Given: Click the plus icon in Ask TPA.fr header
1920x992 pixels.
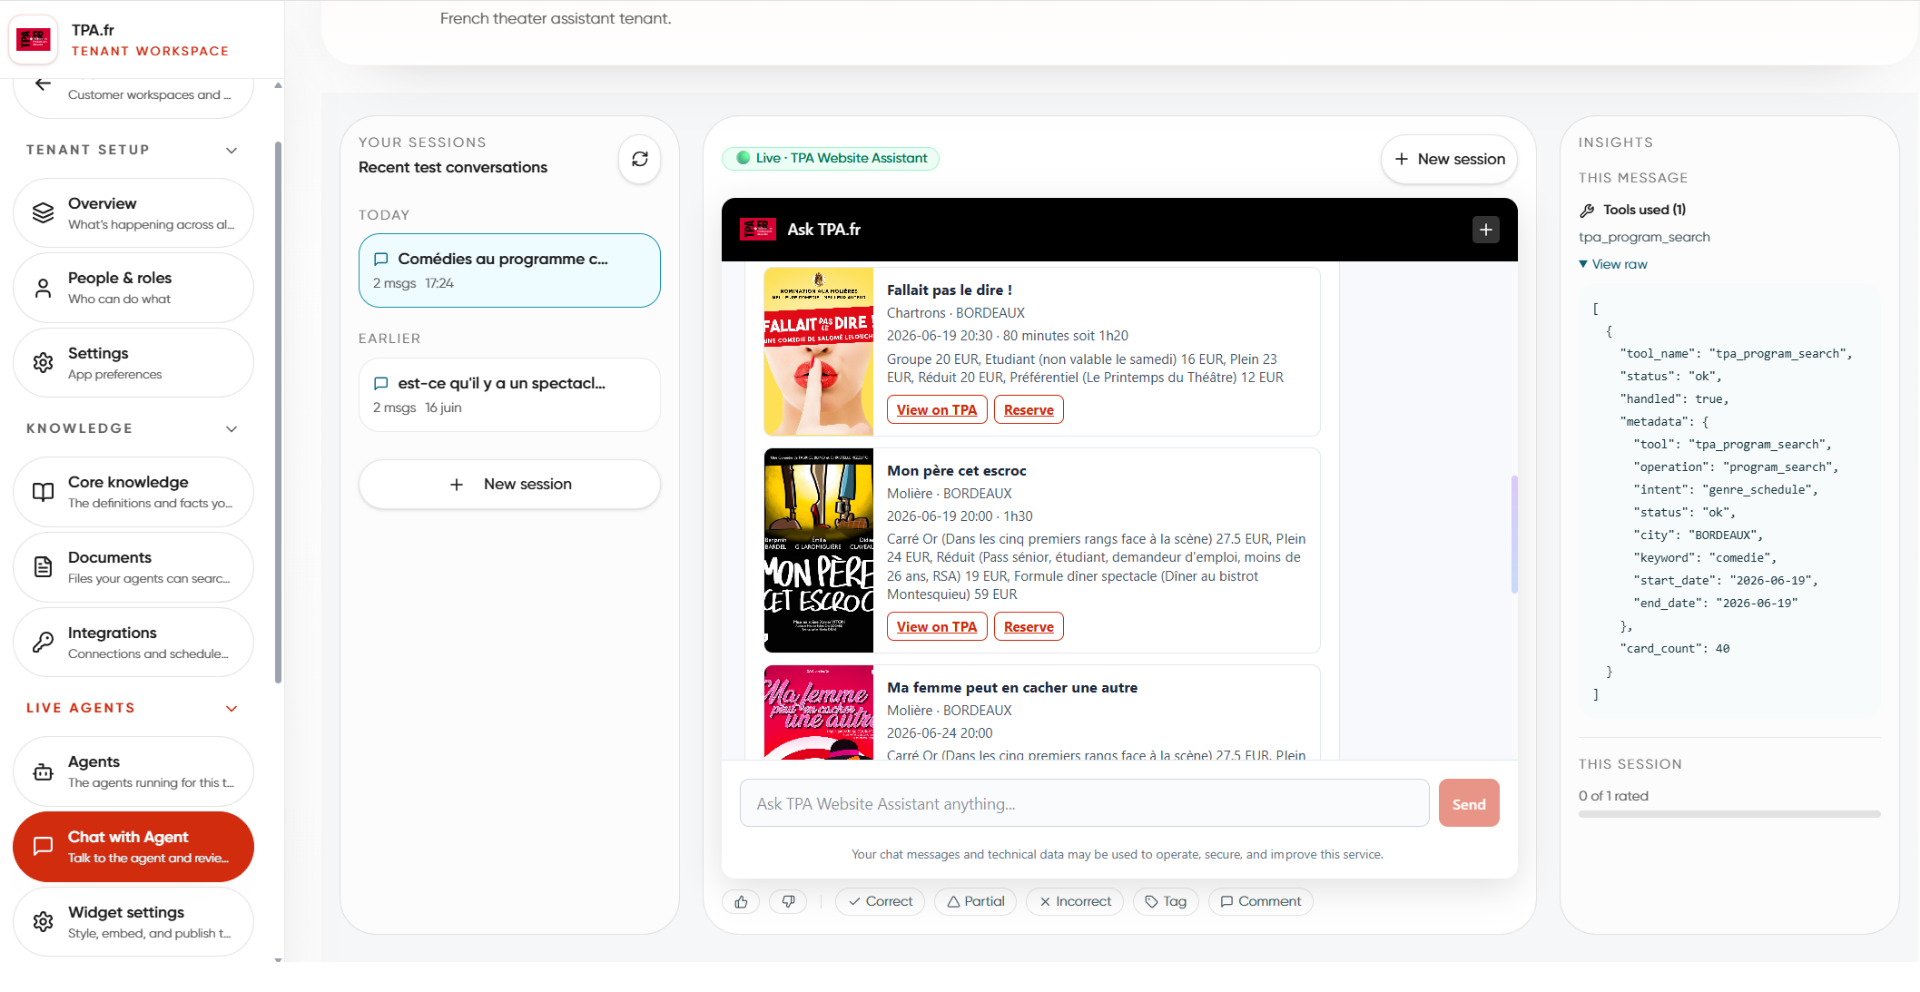Looking at the screenshot, I should (1486, 230).
